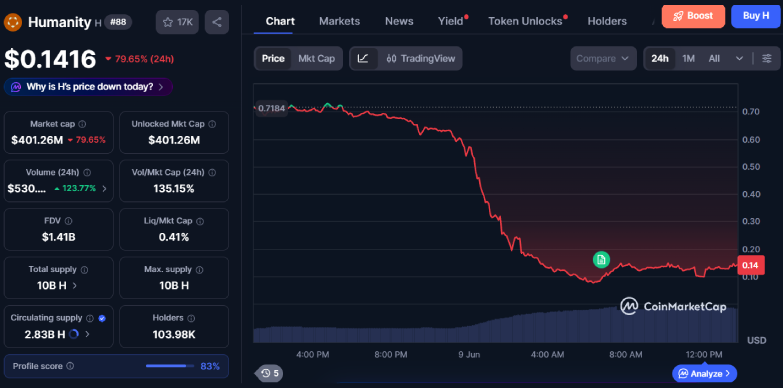This screenshot has height=388, width=783.
Task: Expand Total supply details chevron
Action: click(x=74, y=286)
